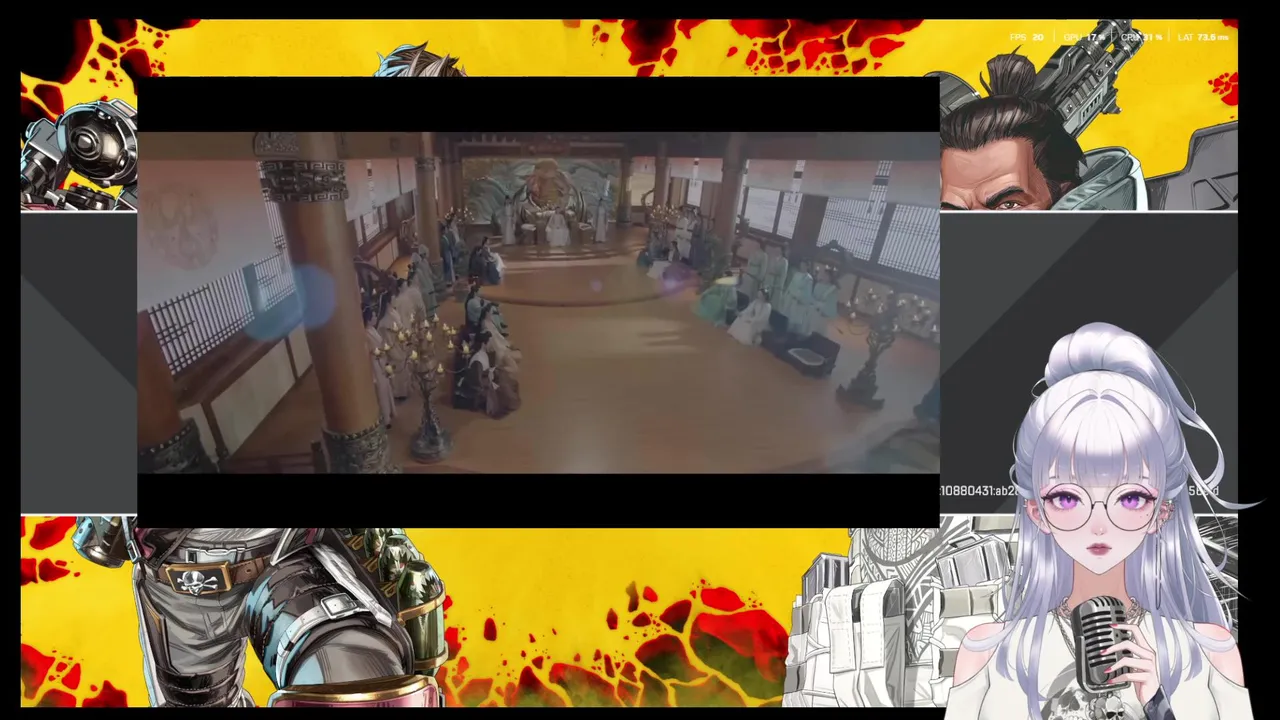The image size is (1280, 720).
Task: Click the embedded video playing in the center
Action: (538, 302)
